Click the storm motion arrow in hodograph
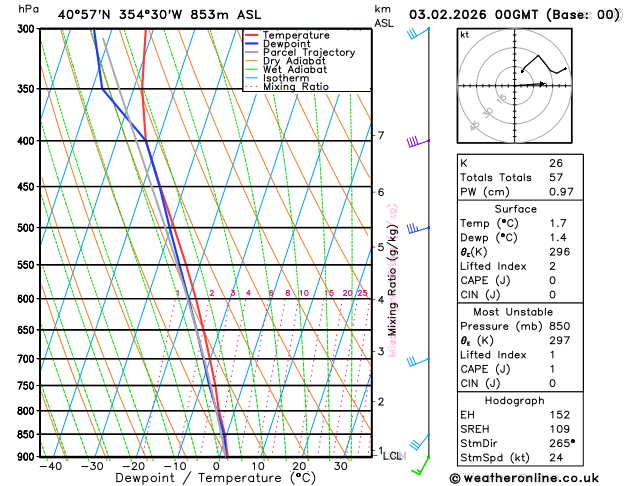Image resolution: width=629 pixels, height=486 pixels. tap(531, 84)
